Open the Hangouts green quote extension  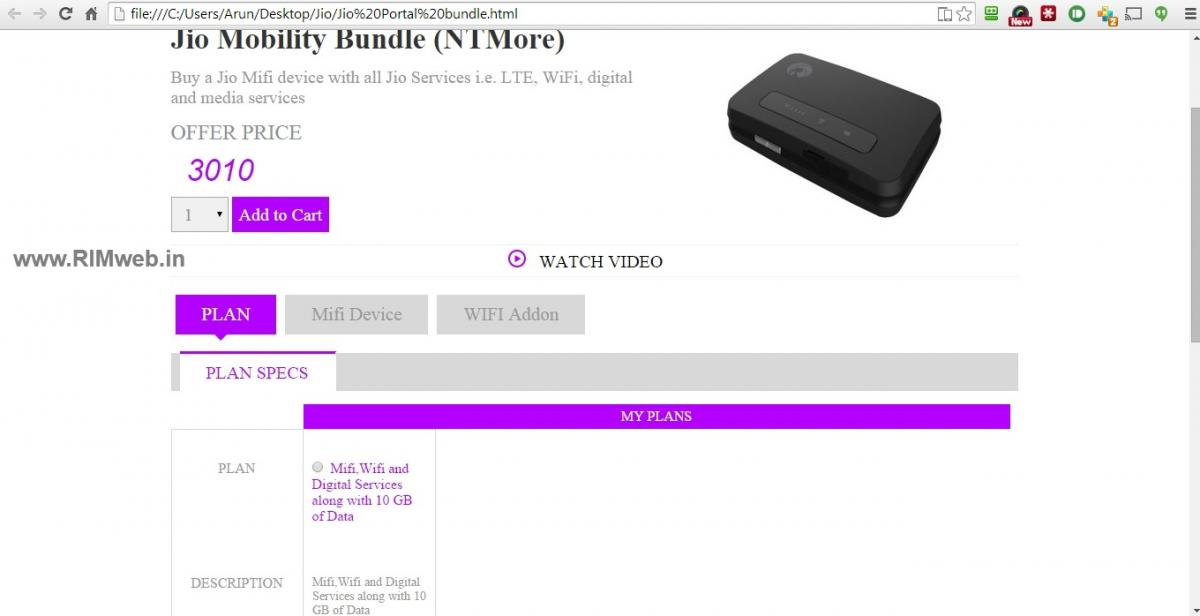point(1161,14)
